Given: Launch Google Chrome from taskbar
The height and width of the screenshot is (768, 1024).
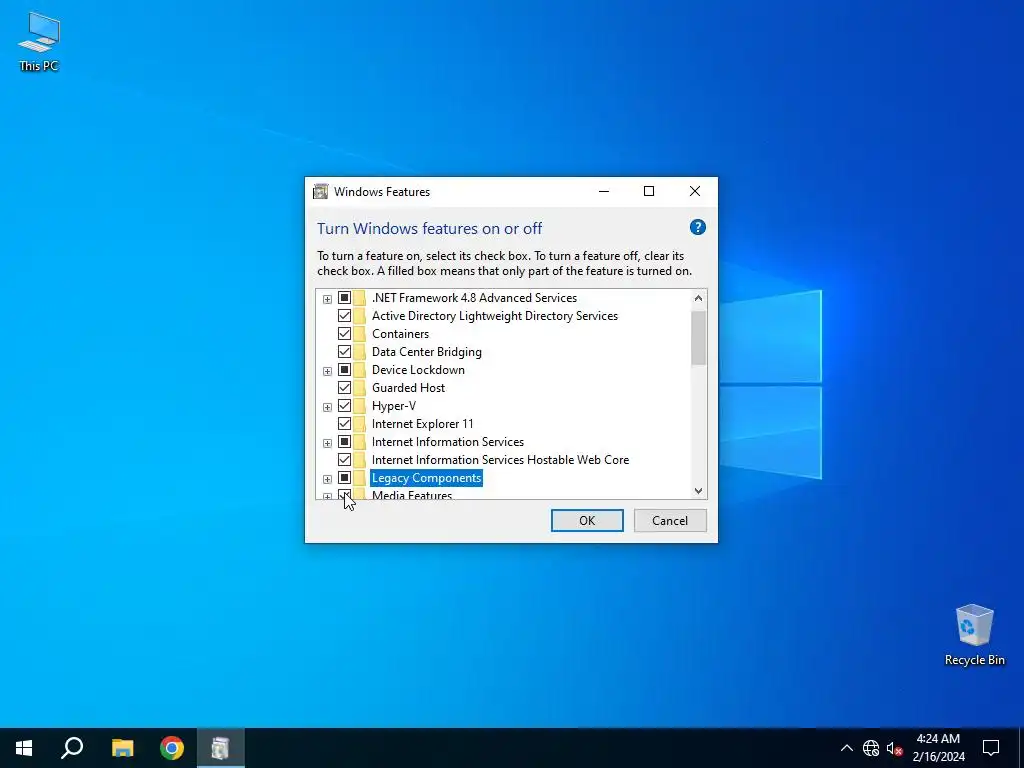Looking at the screenshot, I should click(172, 748).
